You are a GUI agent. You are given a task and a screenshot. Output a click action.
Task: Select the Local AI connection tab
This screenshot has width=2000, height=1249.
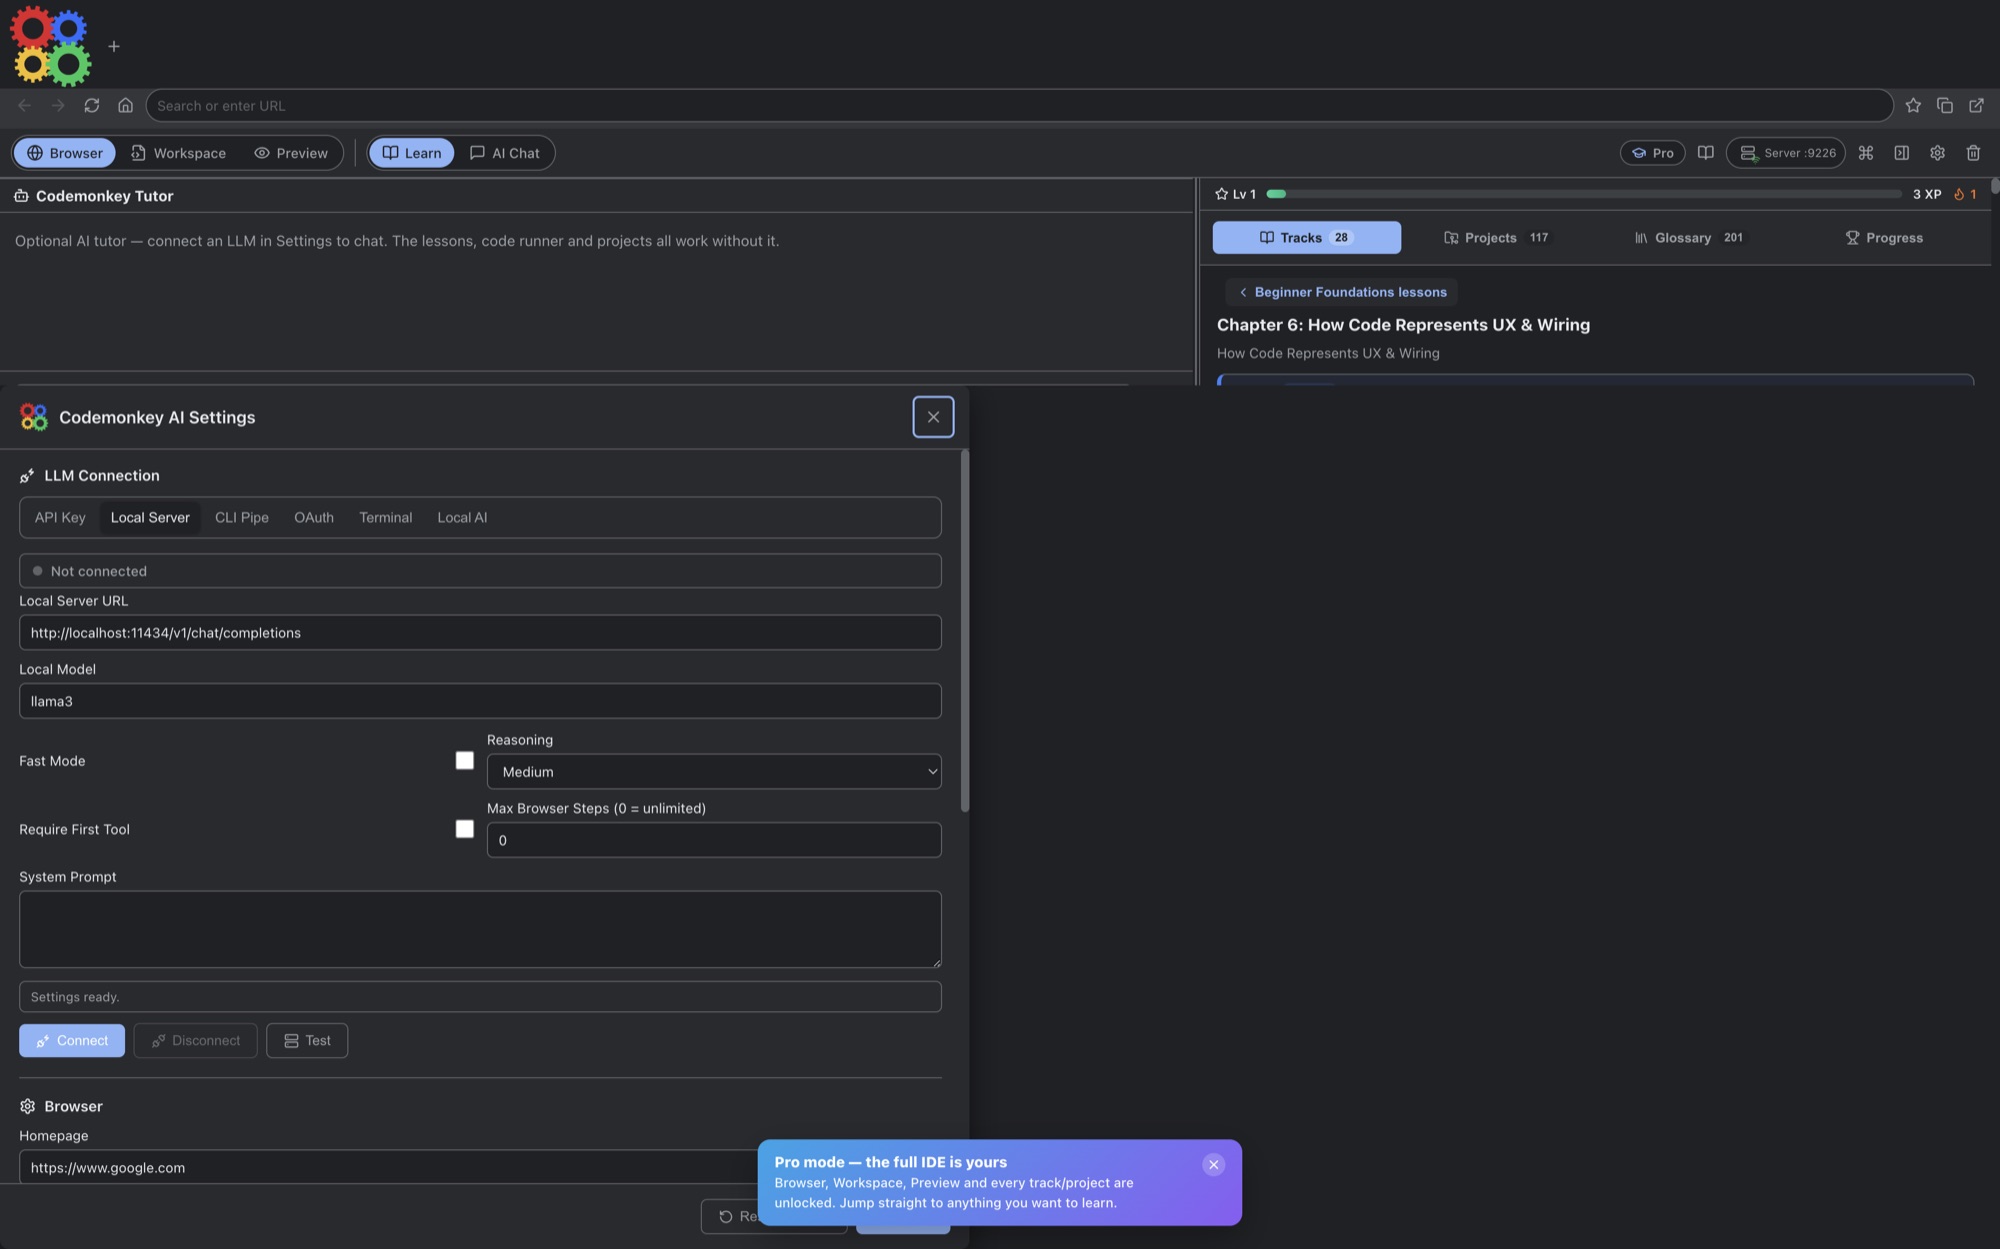462,517
